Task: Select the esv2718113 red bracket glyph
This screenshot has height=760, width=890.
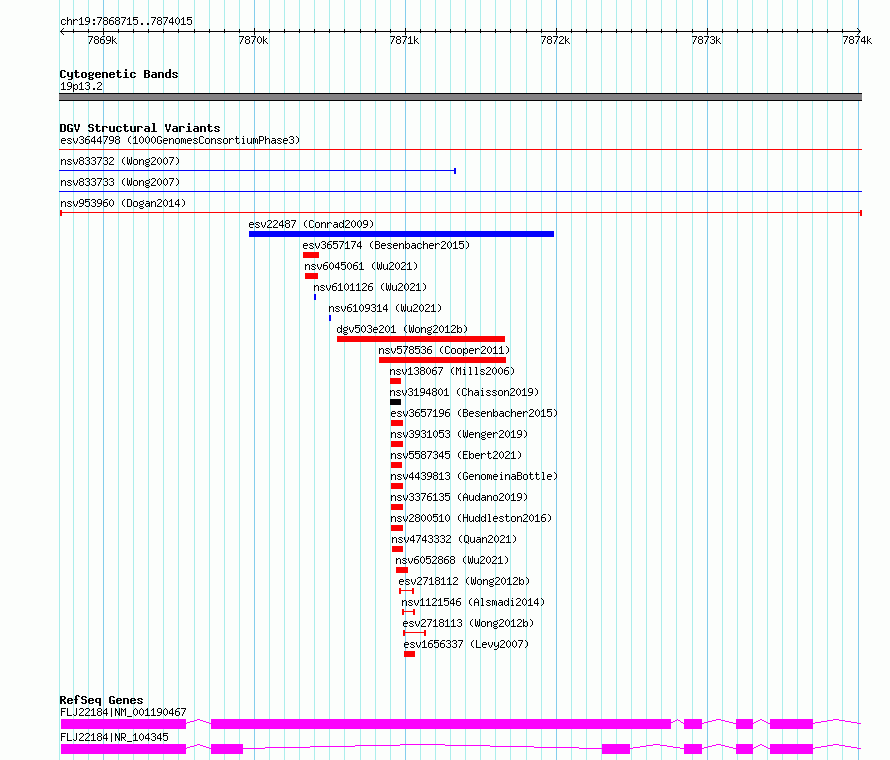Action: [x=414, y=633]
